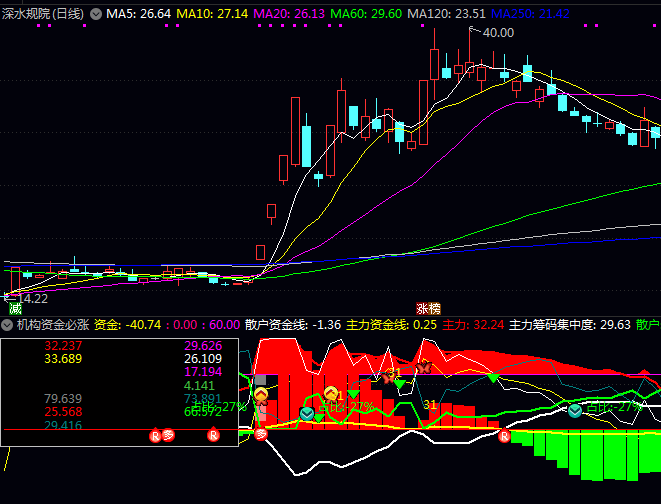The image size is (661, 504).
Task: Select the MA20: 26.13 indicator label
Action: tap(289, 14)
